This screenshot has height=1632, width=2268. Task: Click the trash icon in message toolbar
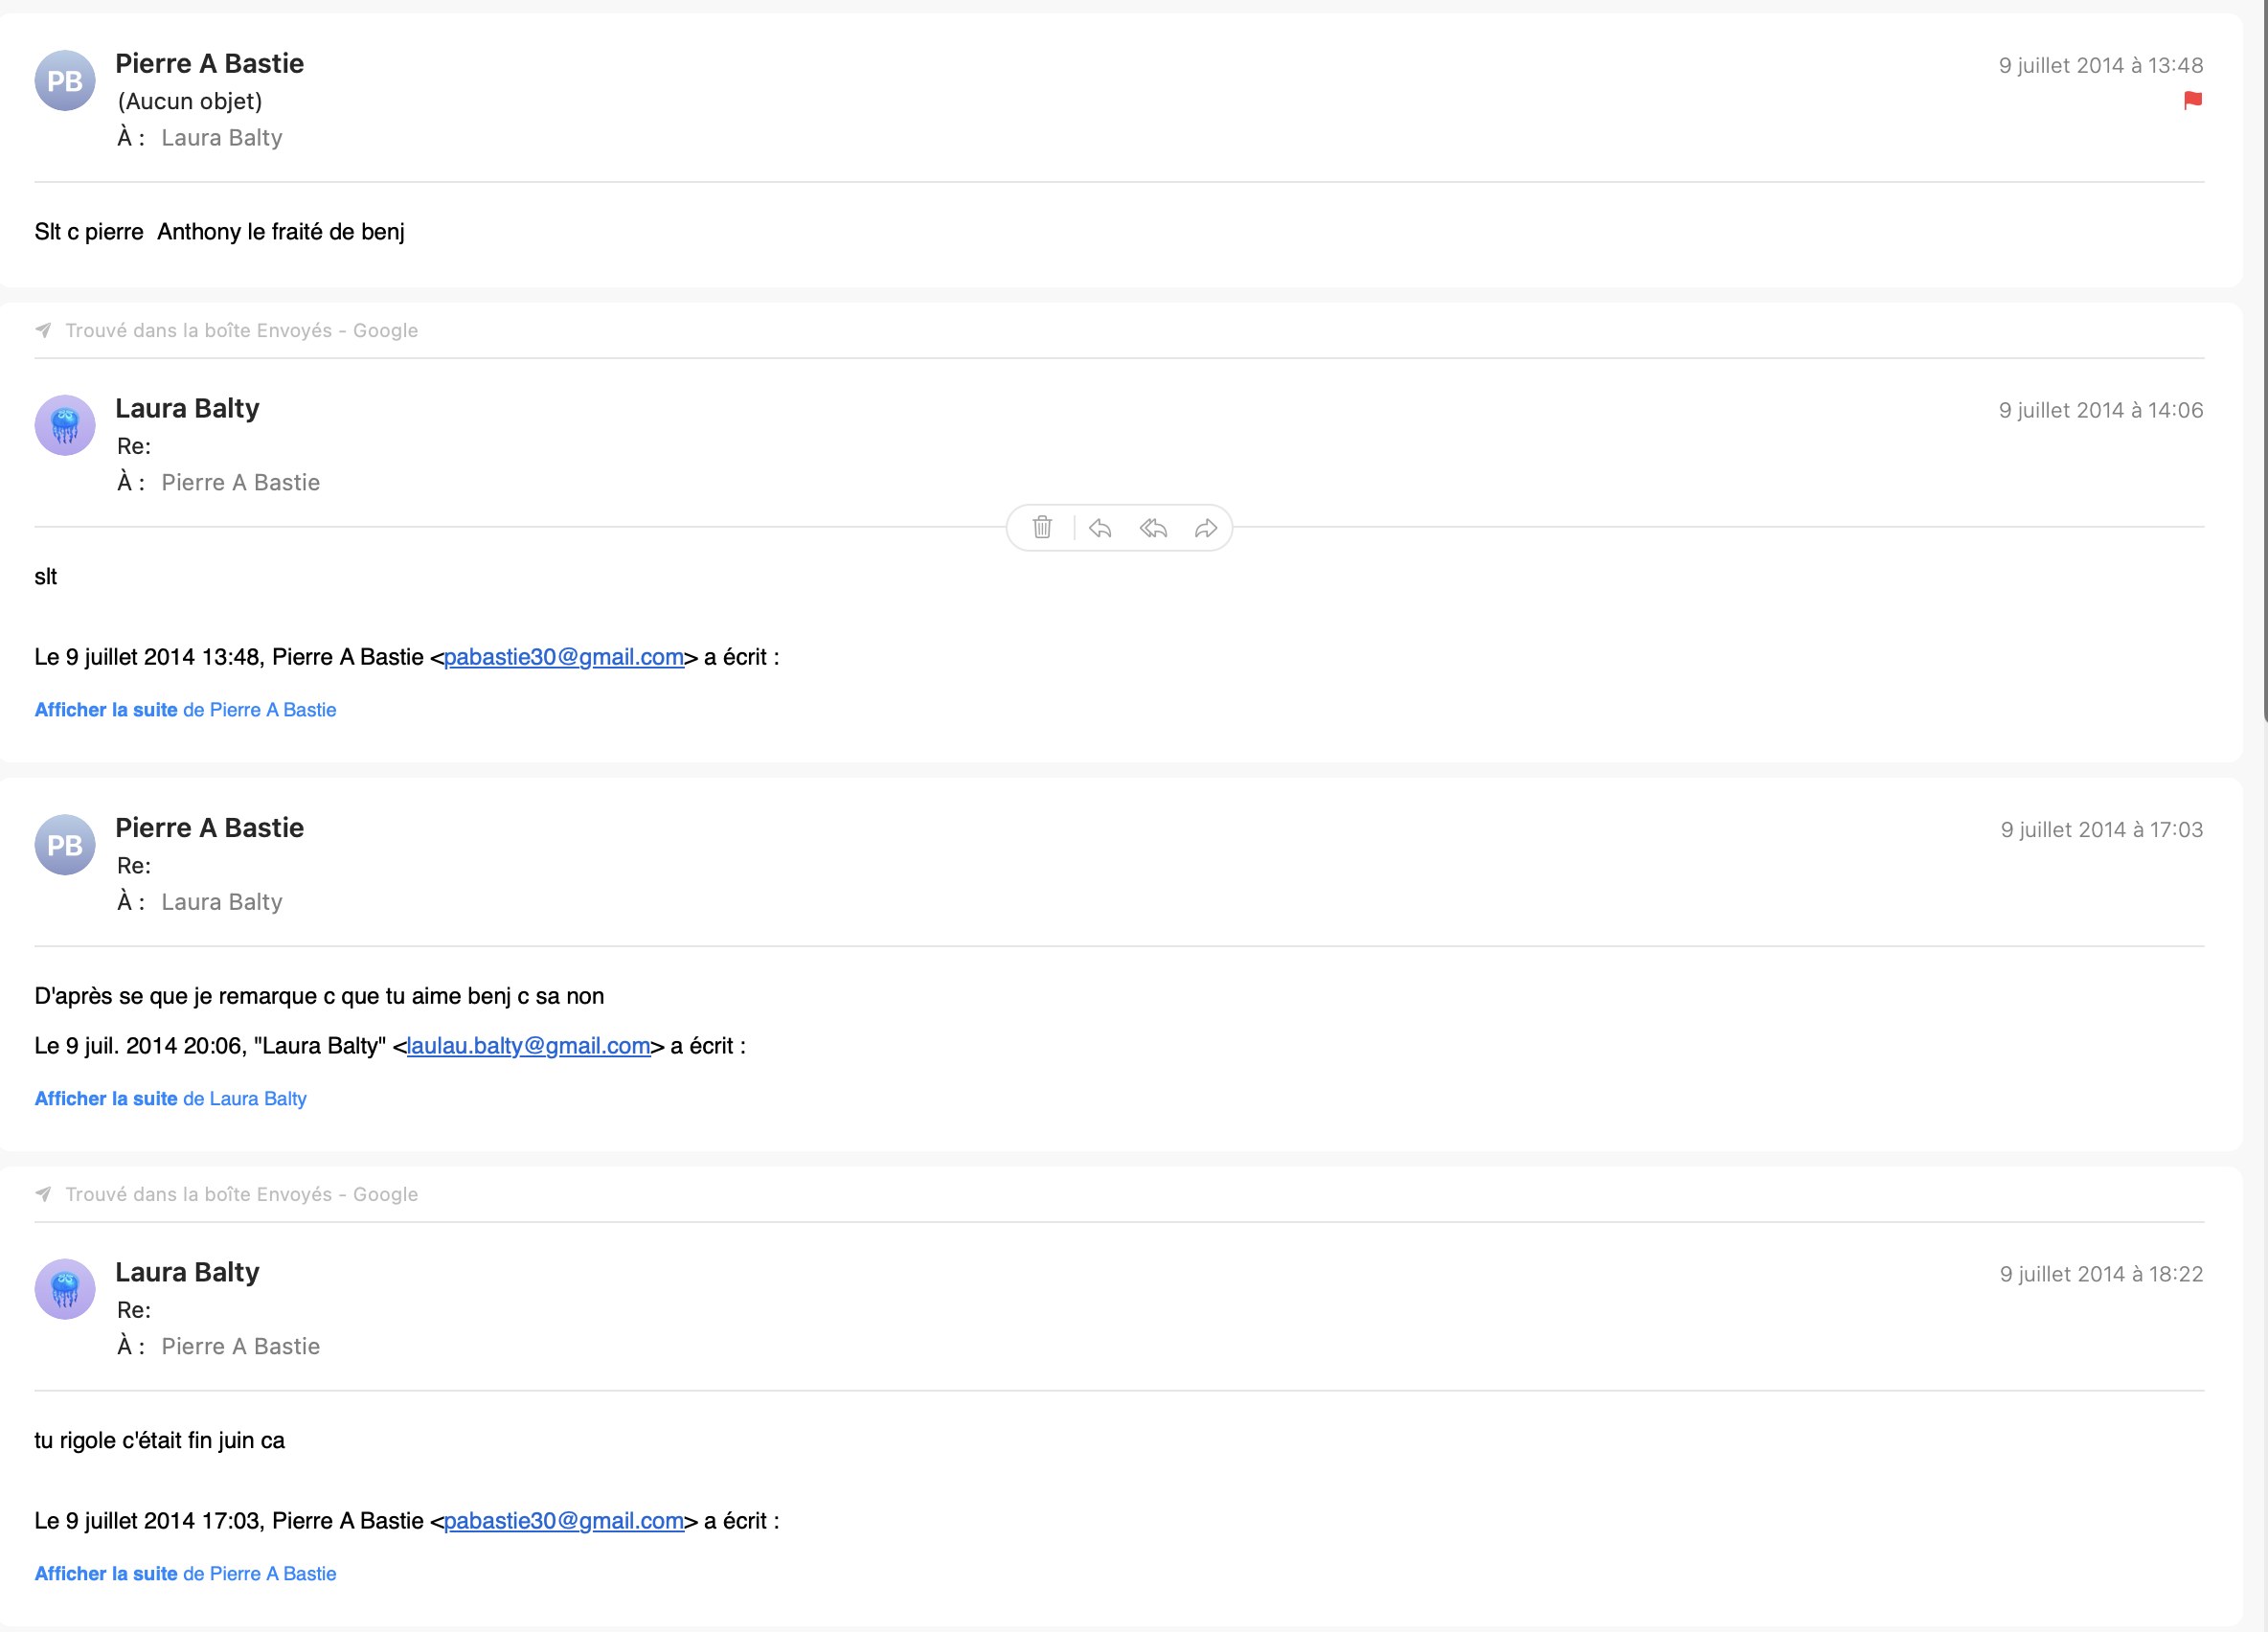coord(1042,527)
